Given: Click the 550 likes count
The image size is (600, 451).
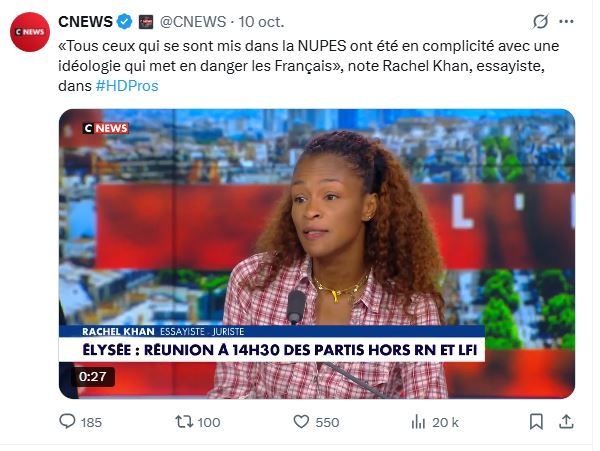Looking at the screenshot, I should tap(328, 422).
